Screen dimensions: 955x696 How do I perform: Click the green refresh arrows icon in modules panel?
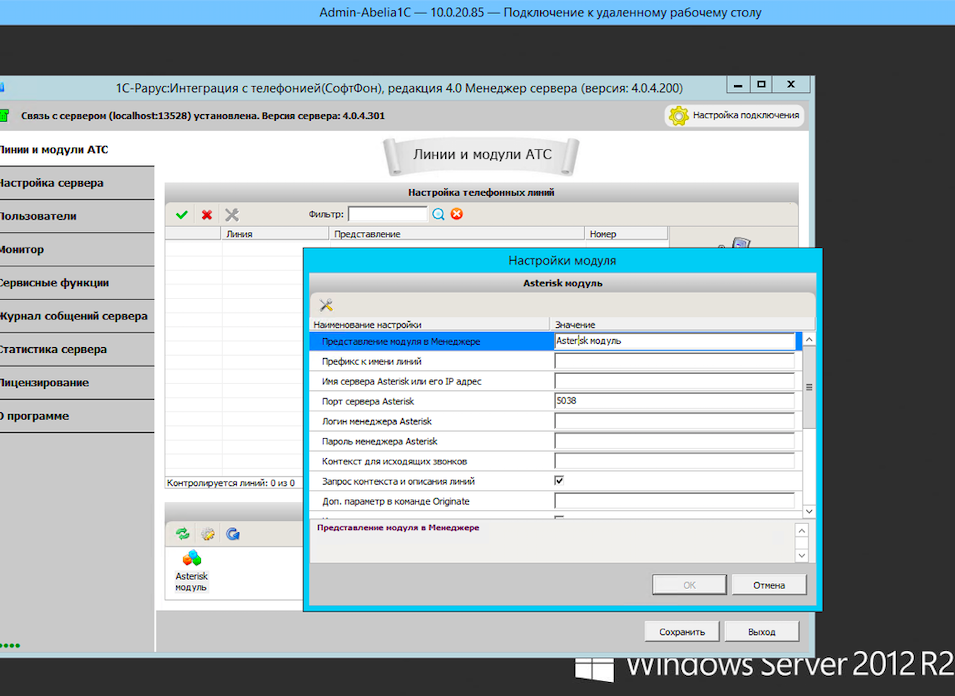click(x=182, y=534)
